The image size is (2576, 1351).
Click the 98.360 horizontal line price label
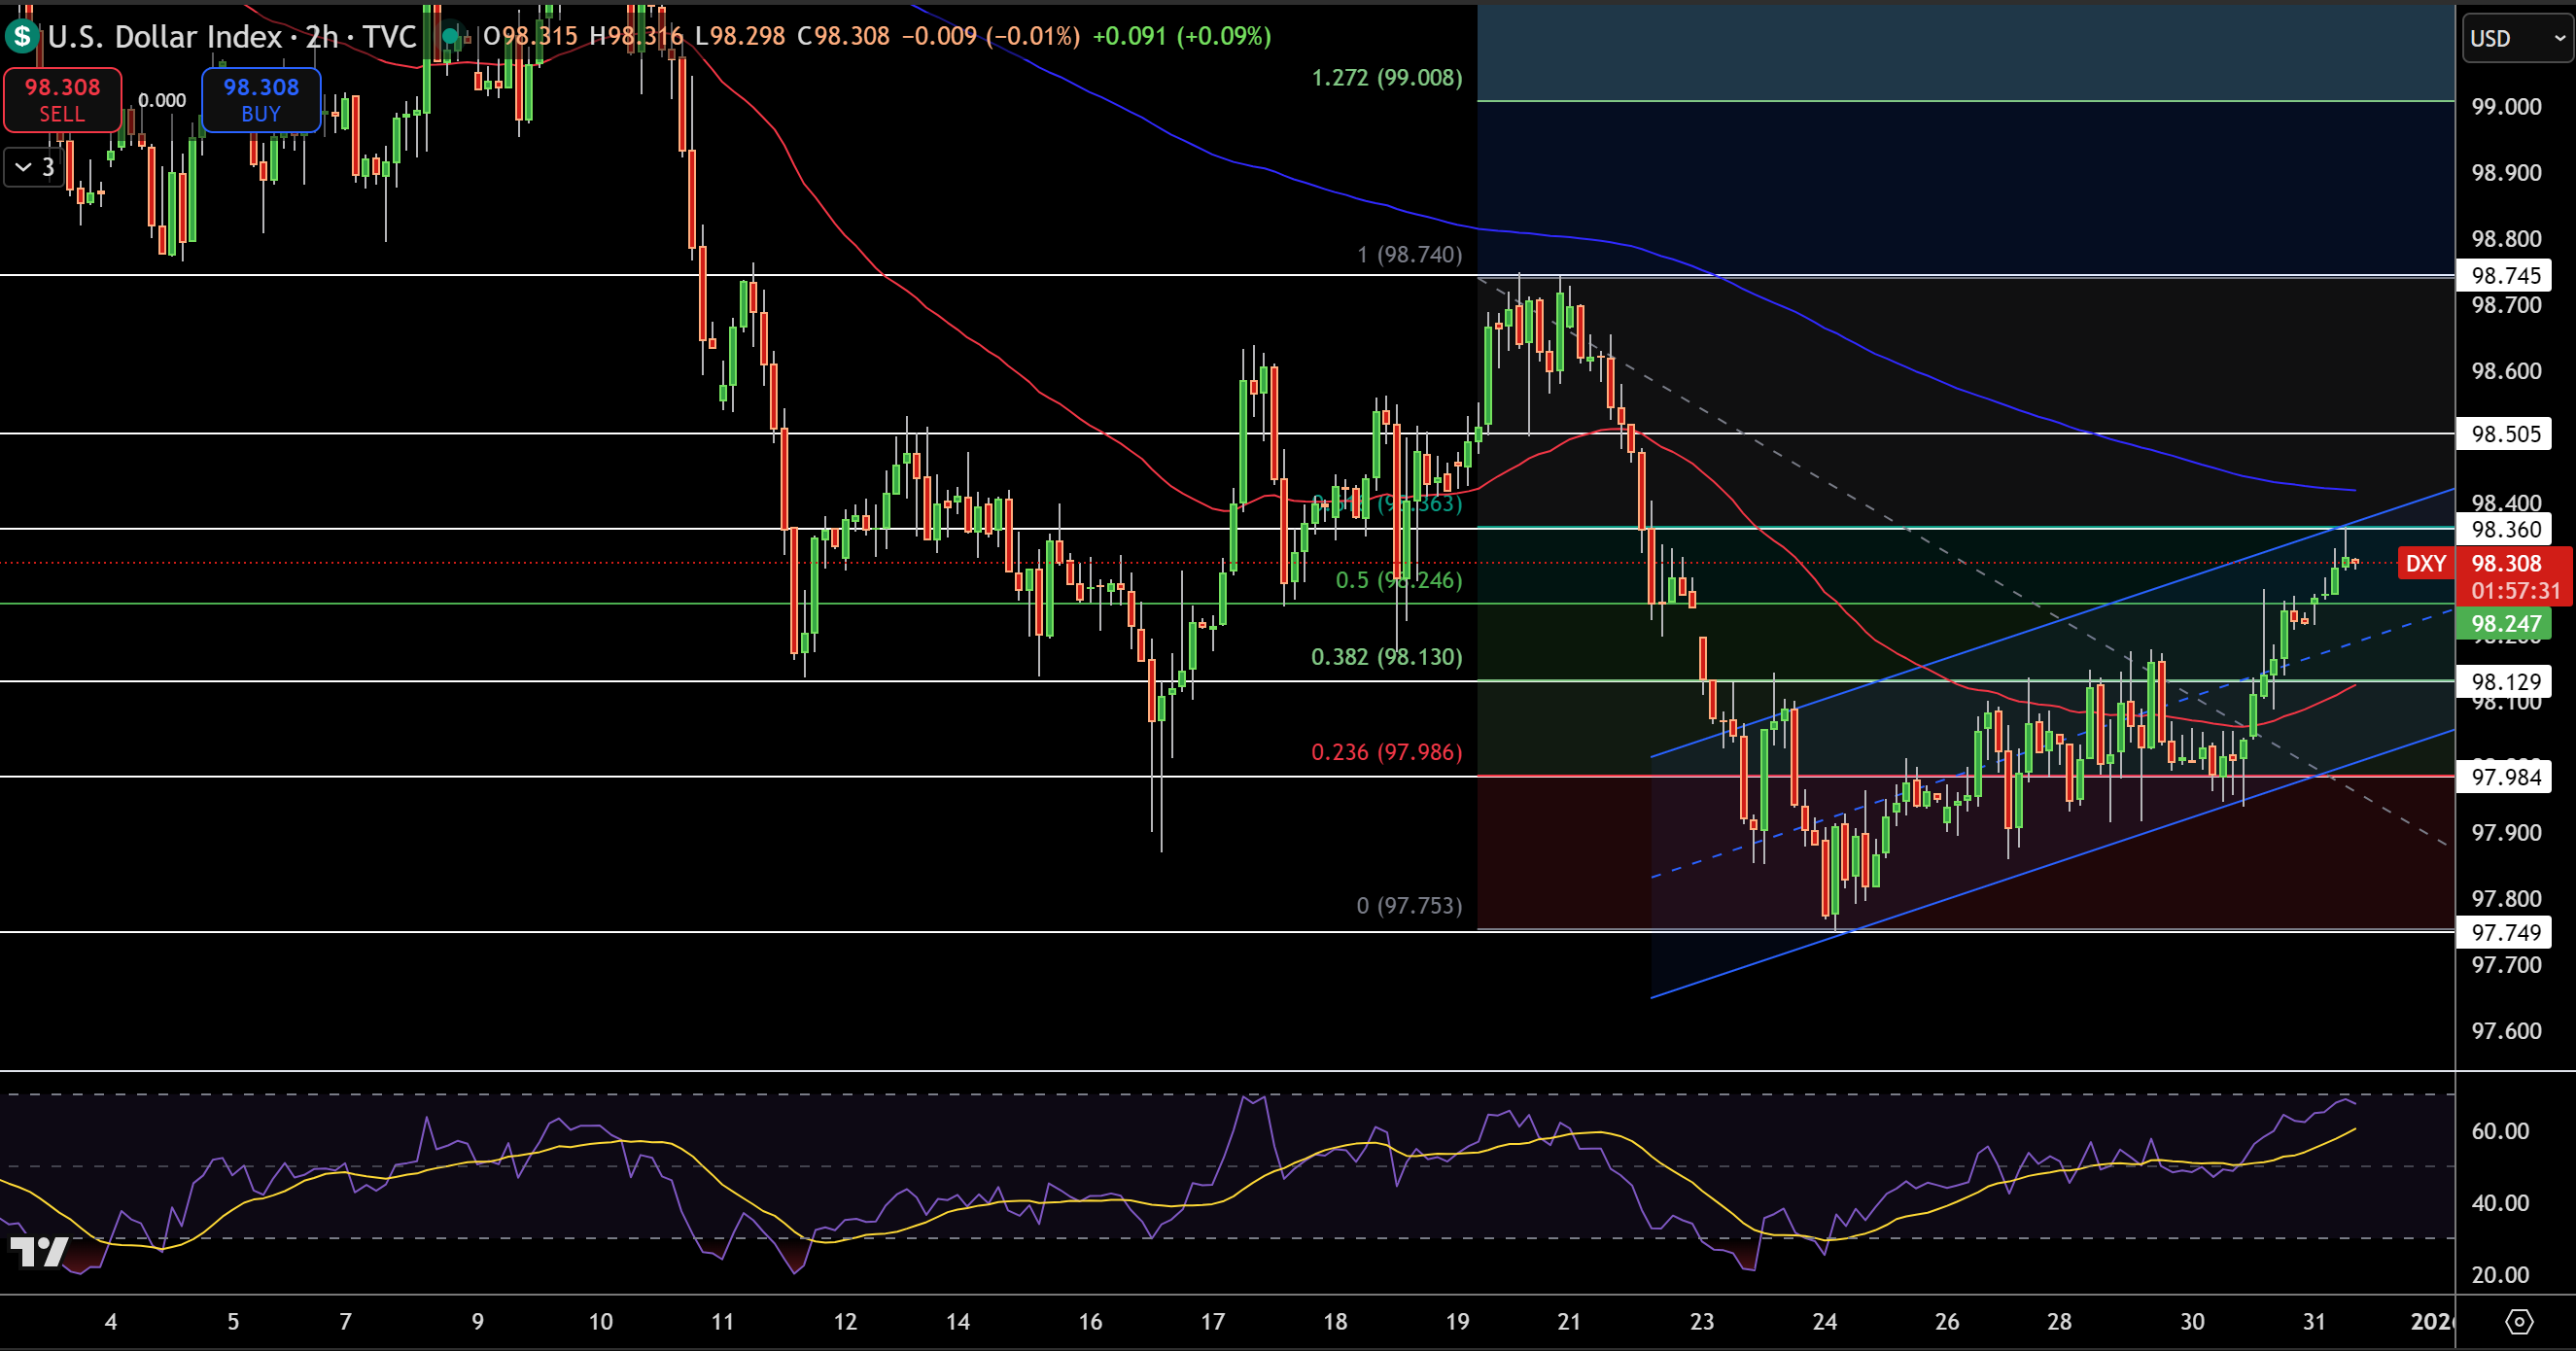pos(2505,529)
